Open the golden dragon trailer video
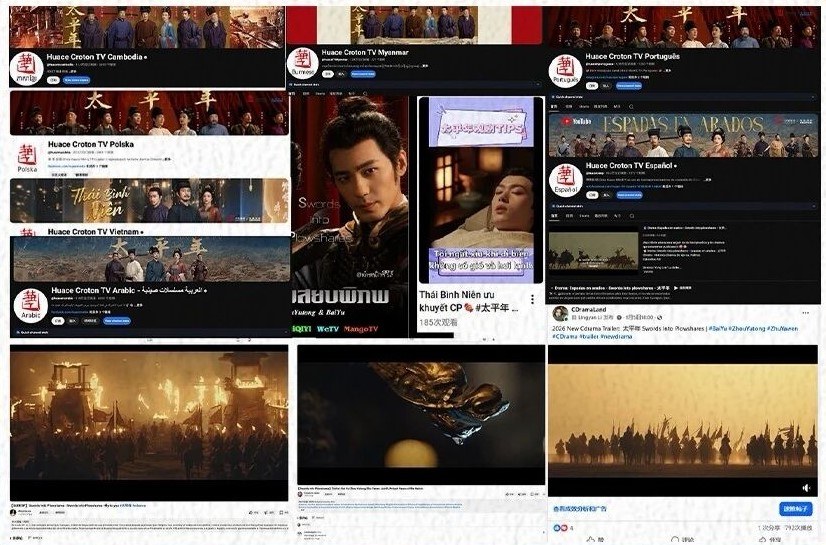The width and height of the screenshot is (826, 545). pyautogui.click(x=418, y=415)
